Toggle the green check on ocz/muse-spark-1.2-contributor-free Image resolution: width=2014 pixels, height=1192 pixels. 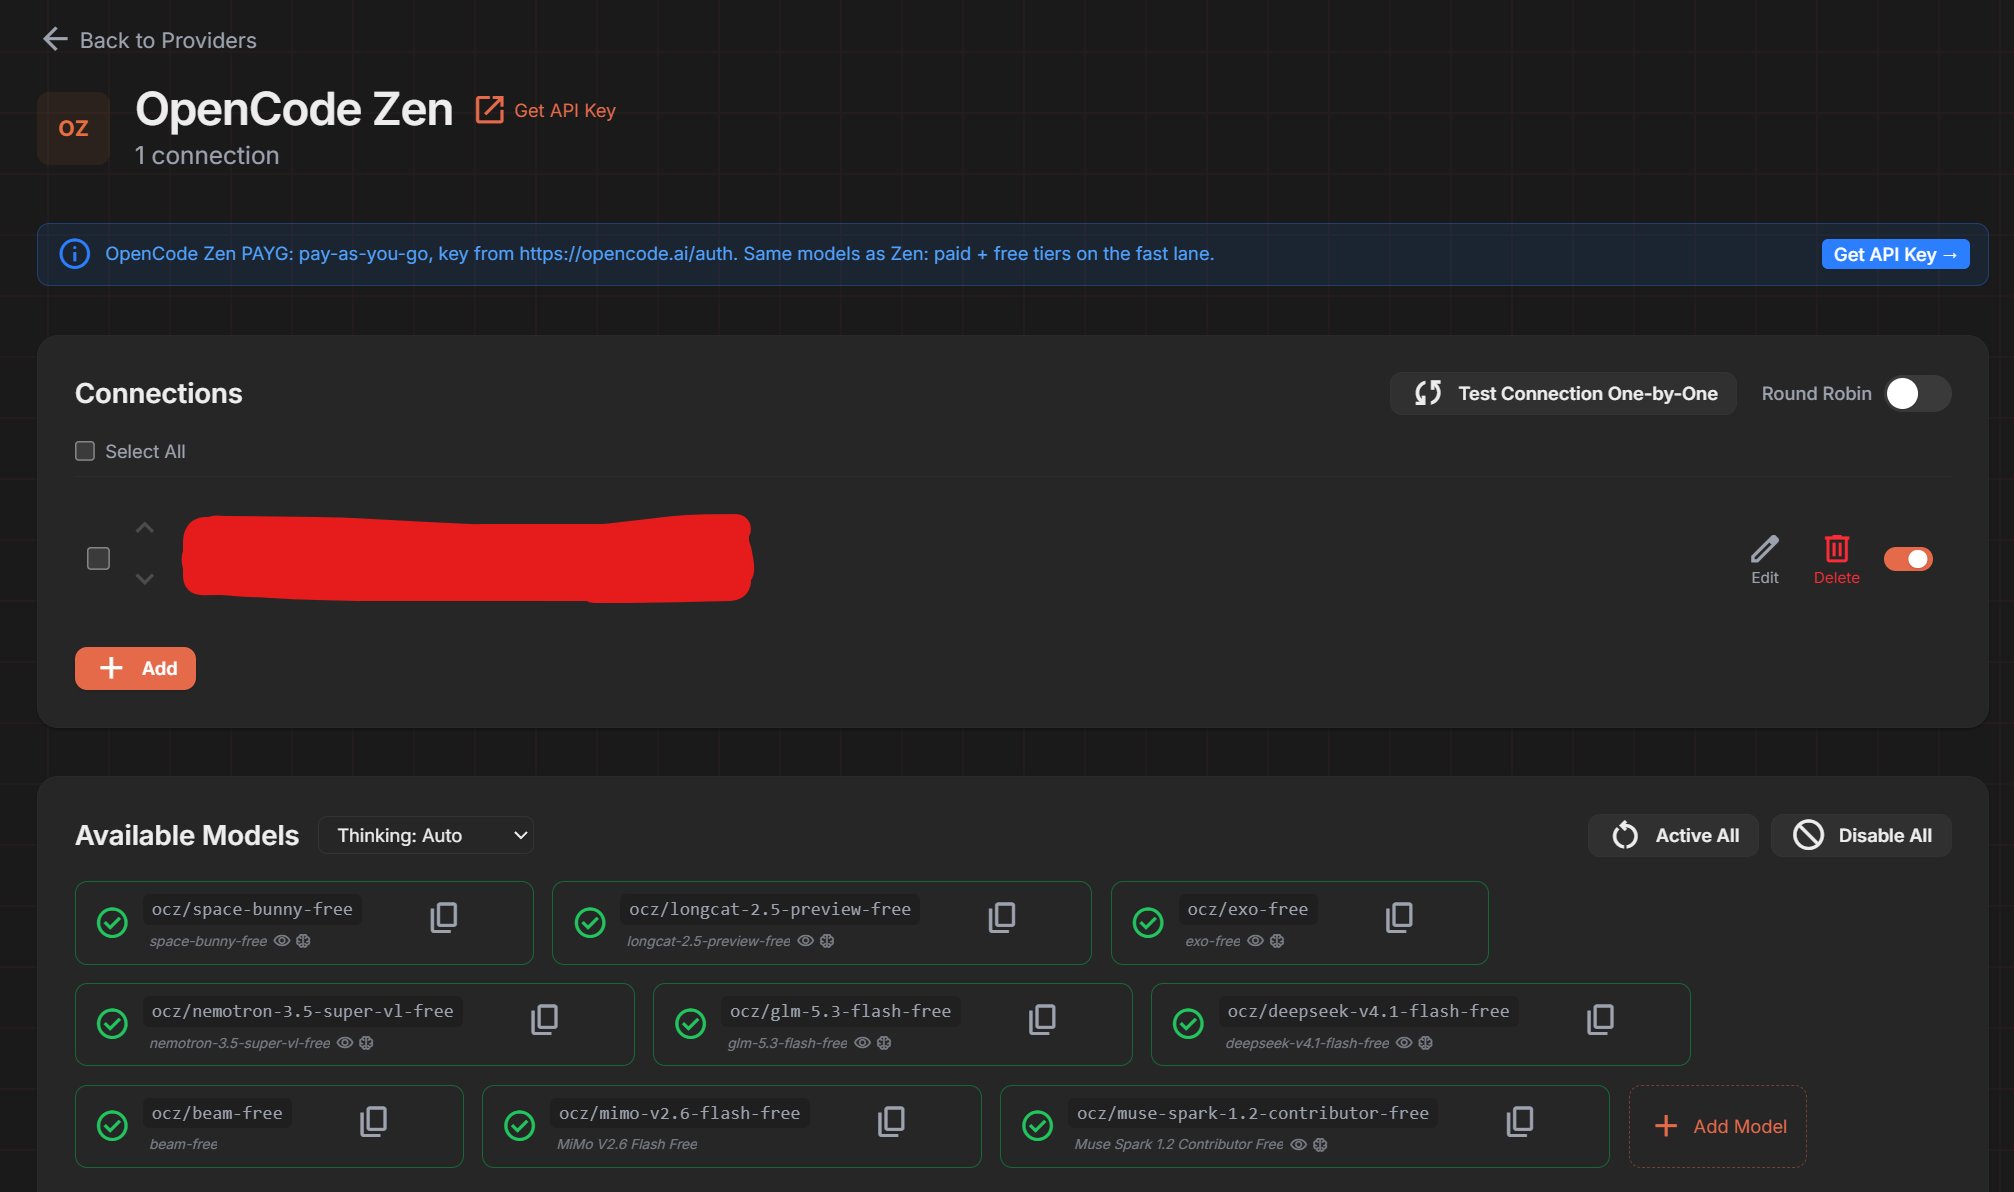click(1037, 1126)
